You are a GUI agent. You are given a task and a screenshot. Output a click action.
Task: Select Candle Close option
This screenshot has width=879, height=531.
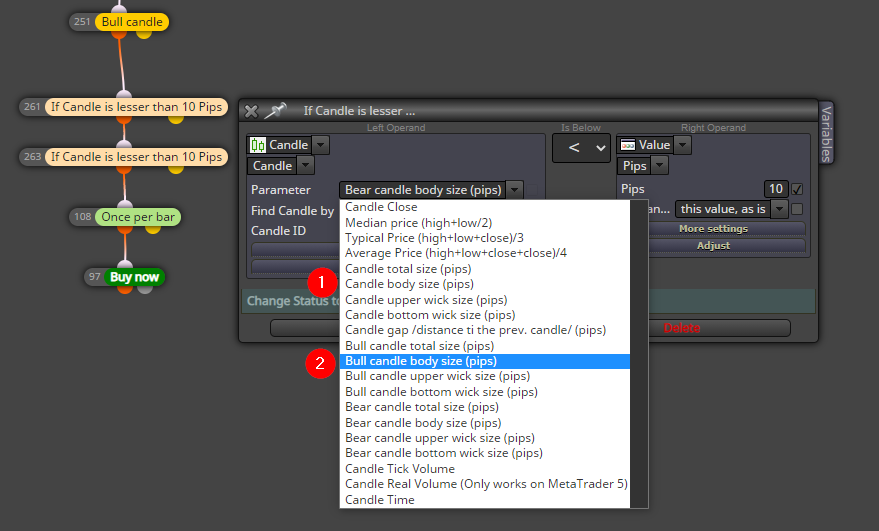484,207
